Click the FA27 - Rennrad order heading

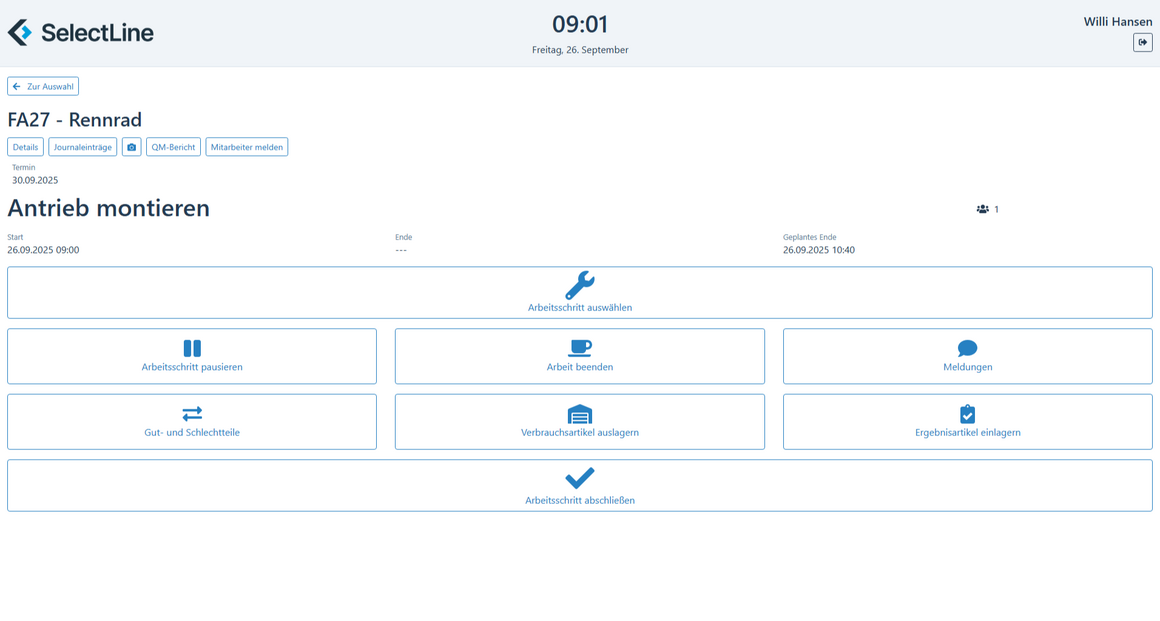[75, 120]
